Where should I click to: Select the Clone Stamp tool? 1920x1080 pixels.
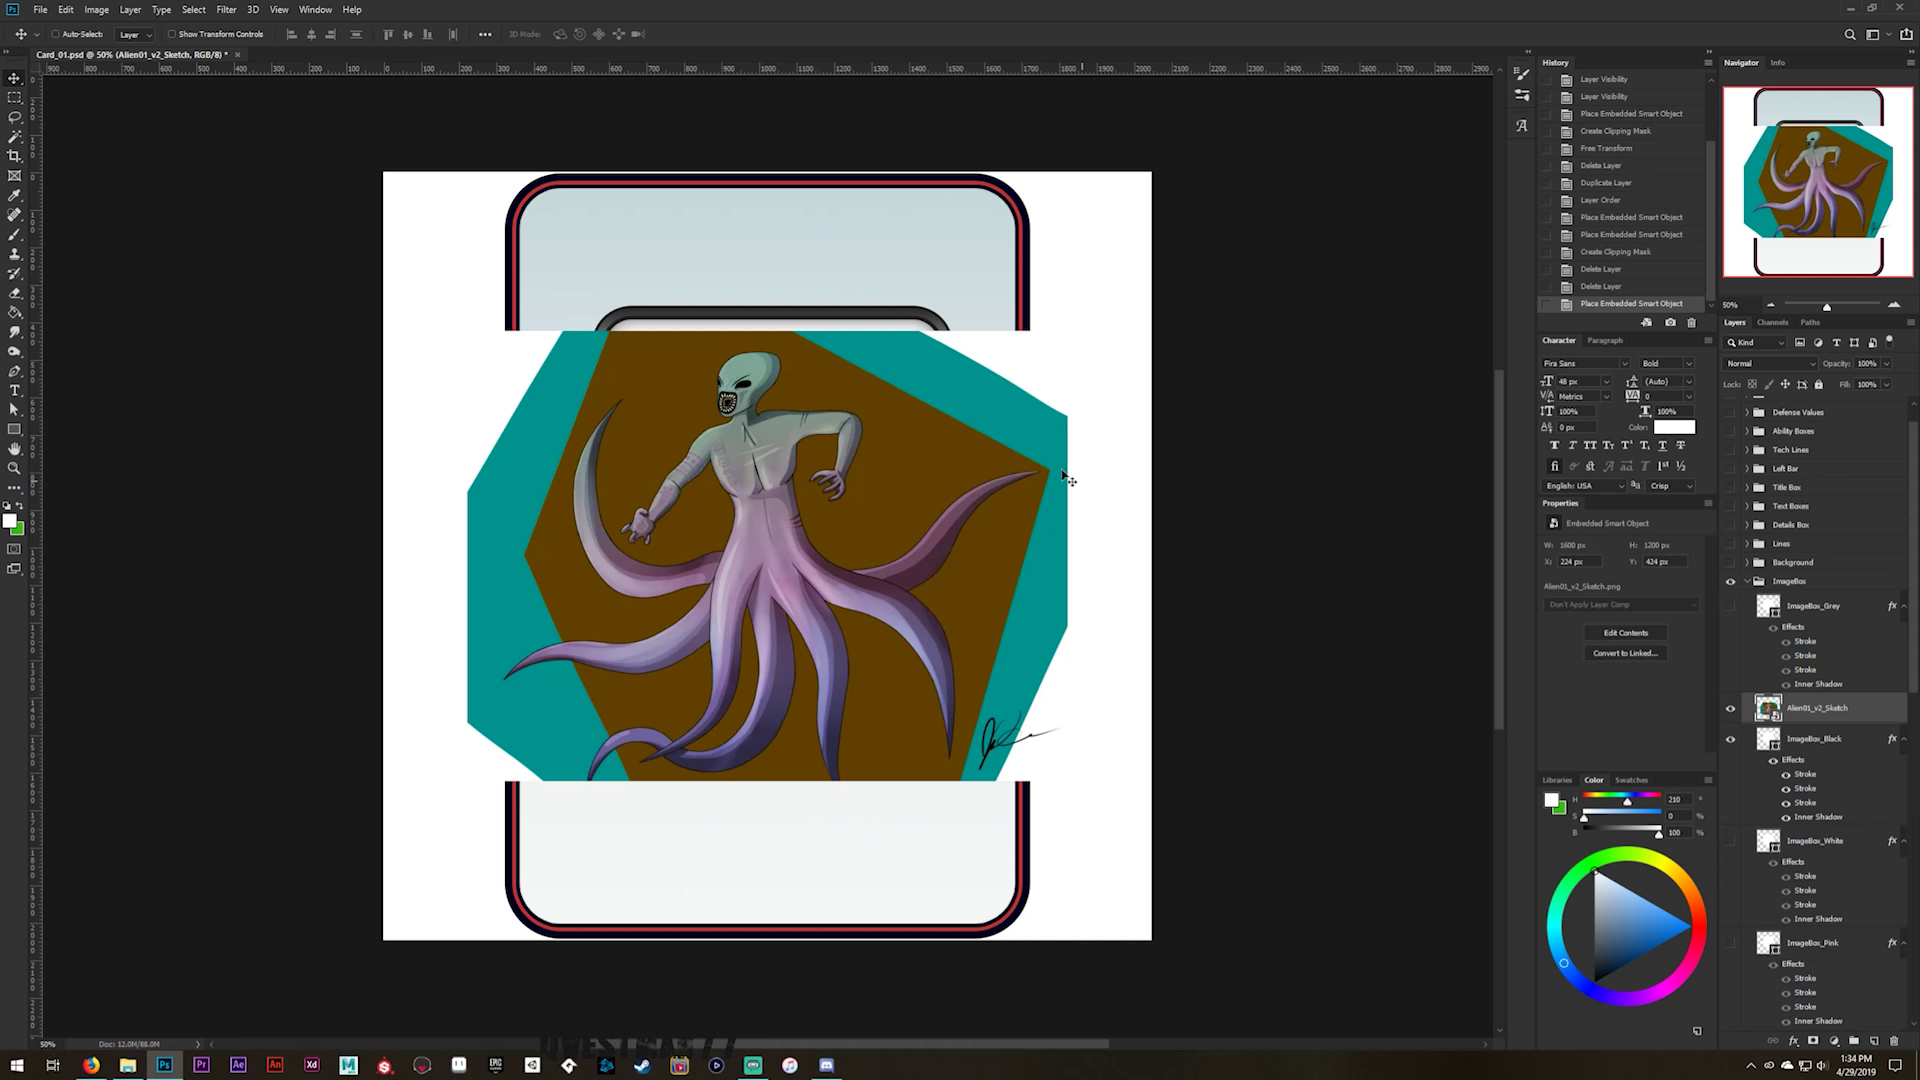click(14, 254)
